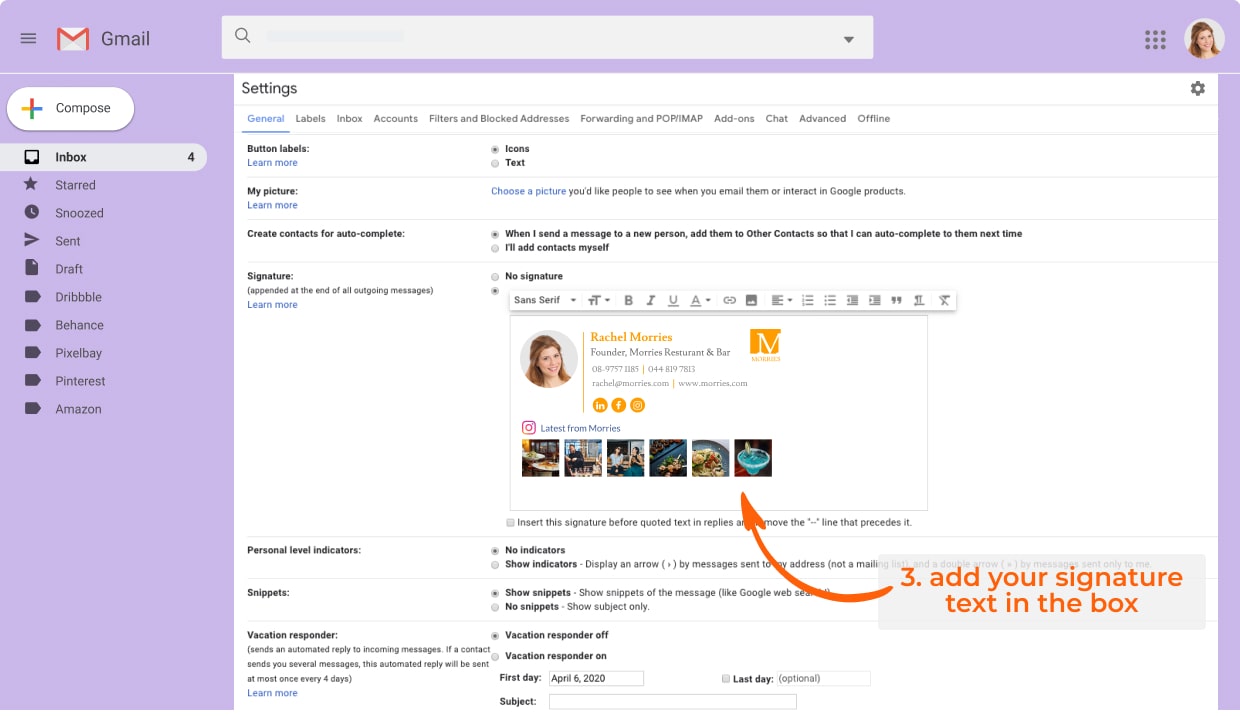Click the Compose button
The height and width of the screenshot is (716, 1240).
71,108
